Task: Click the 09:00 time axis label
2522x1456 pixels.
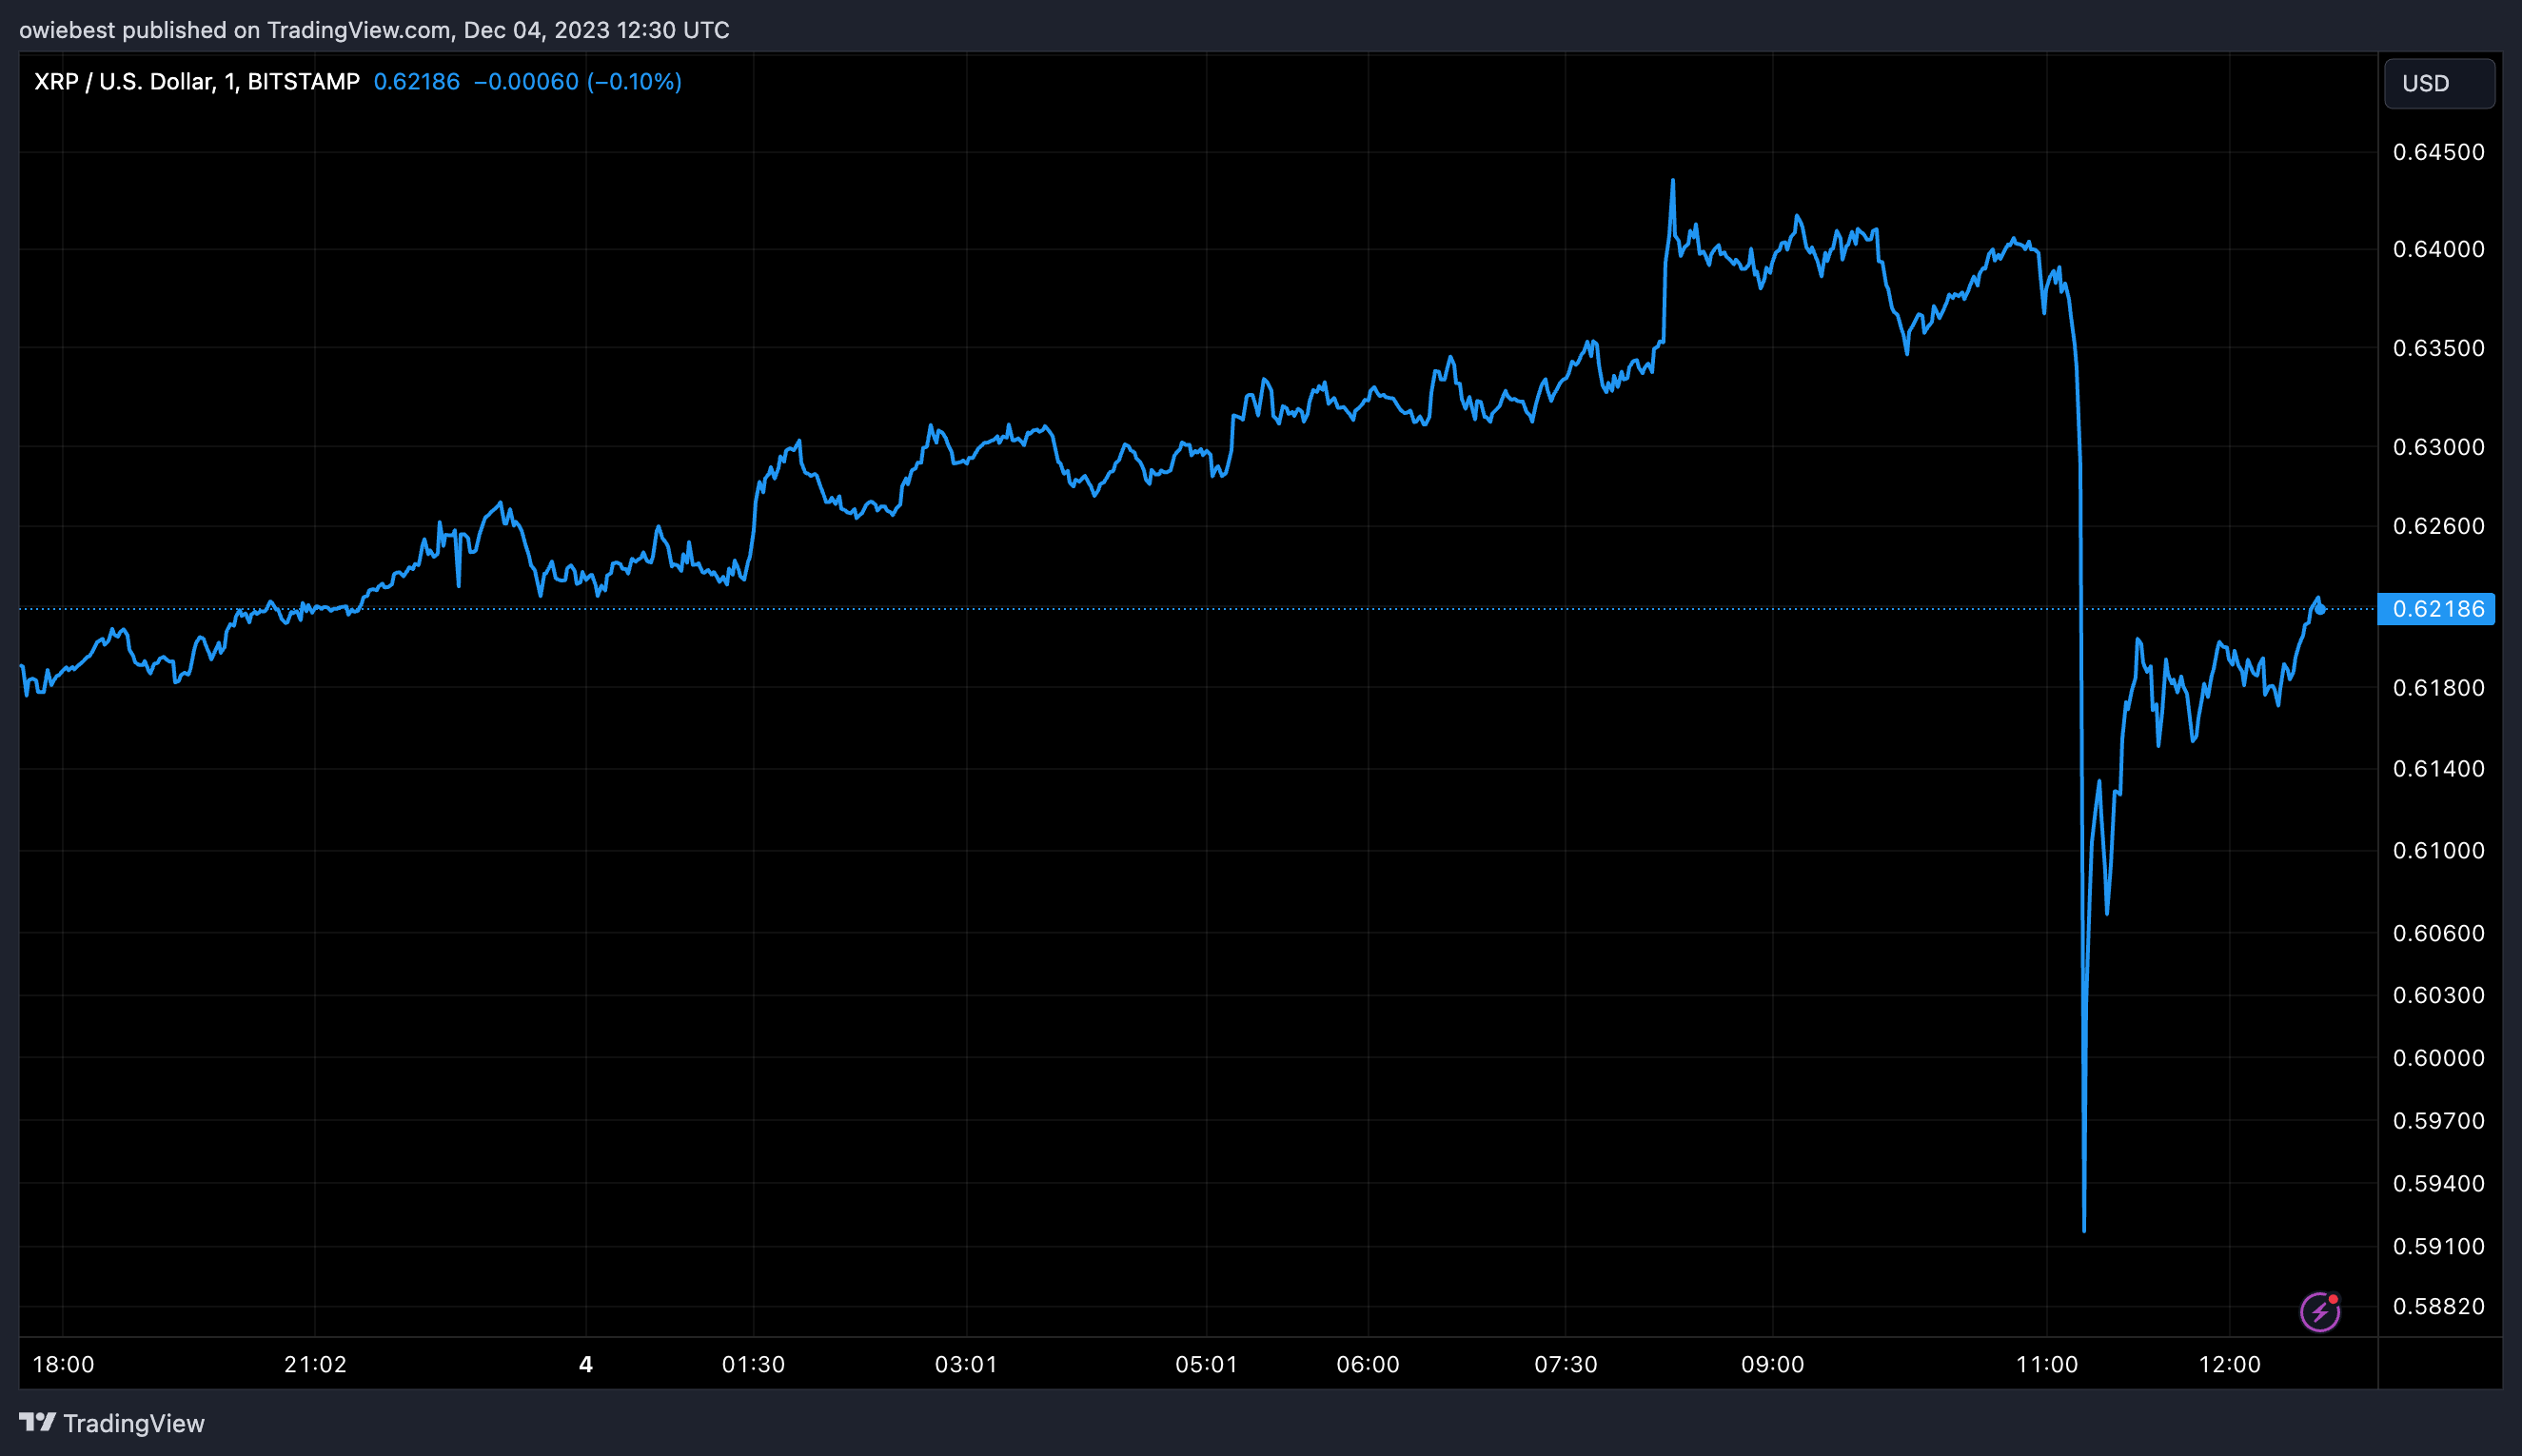Action: [x=1772, y=1365]
